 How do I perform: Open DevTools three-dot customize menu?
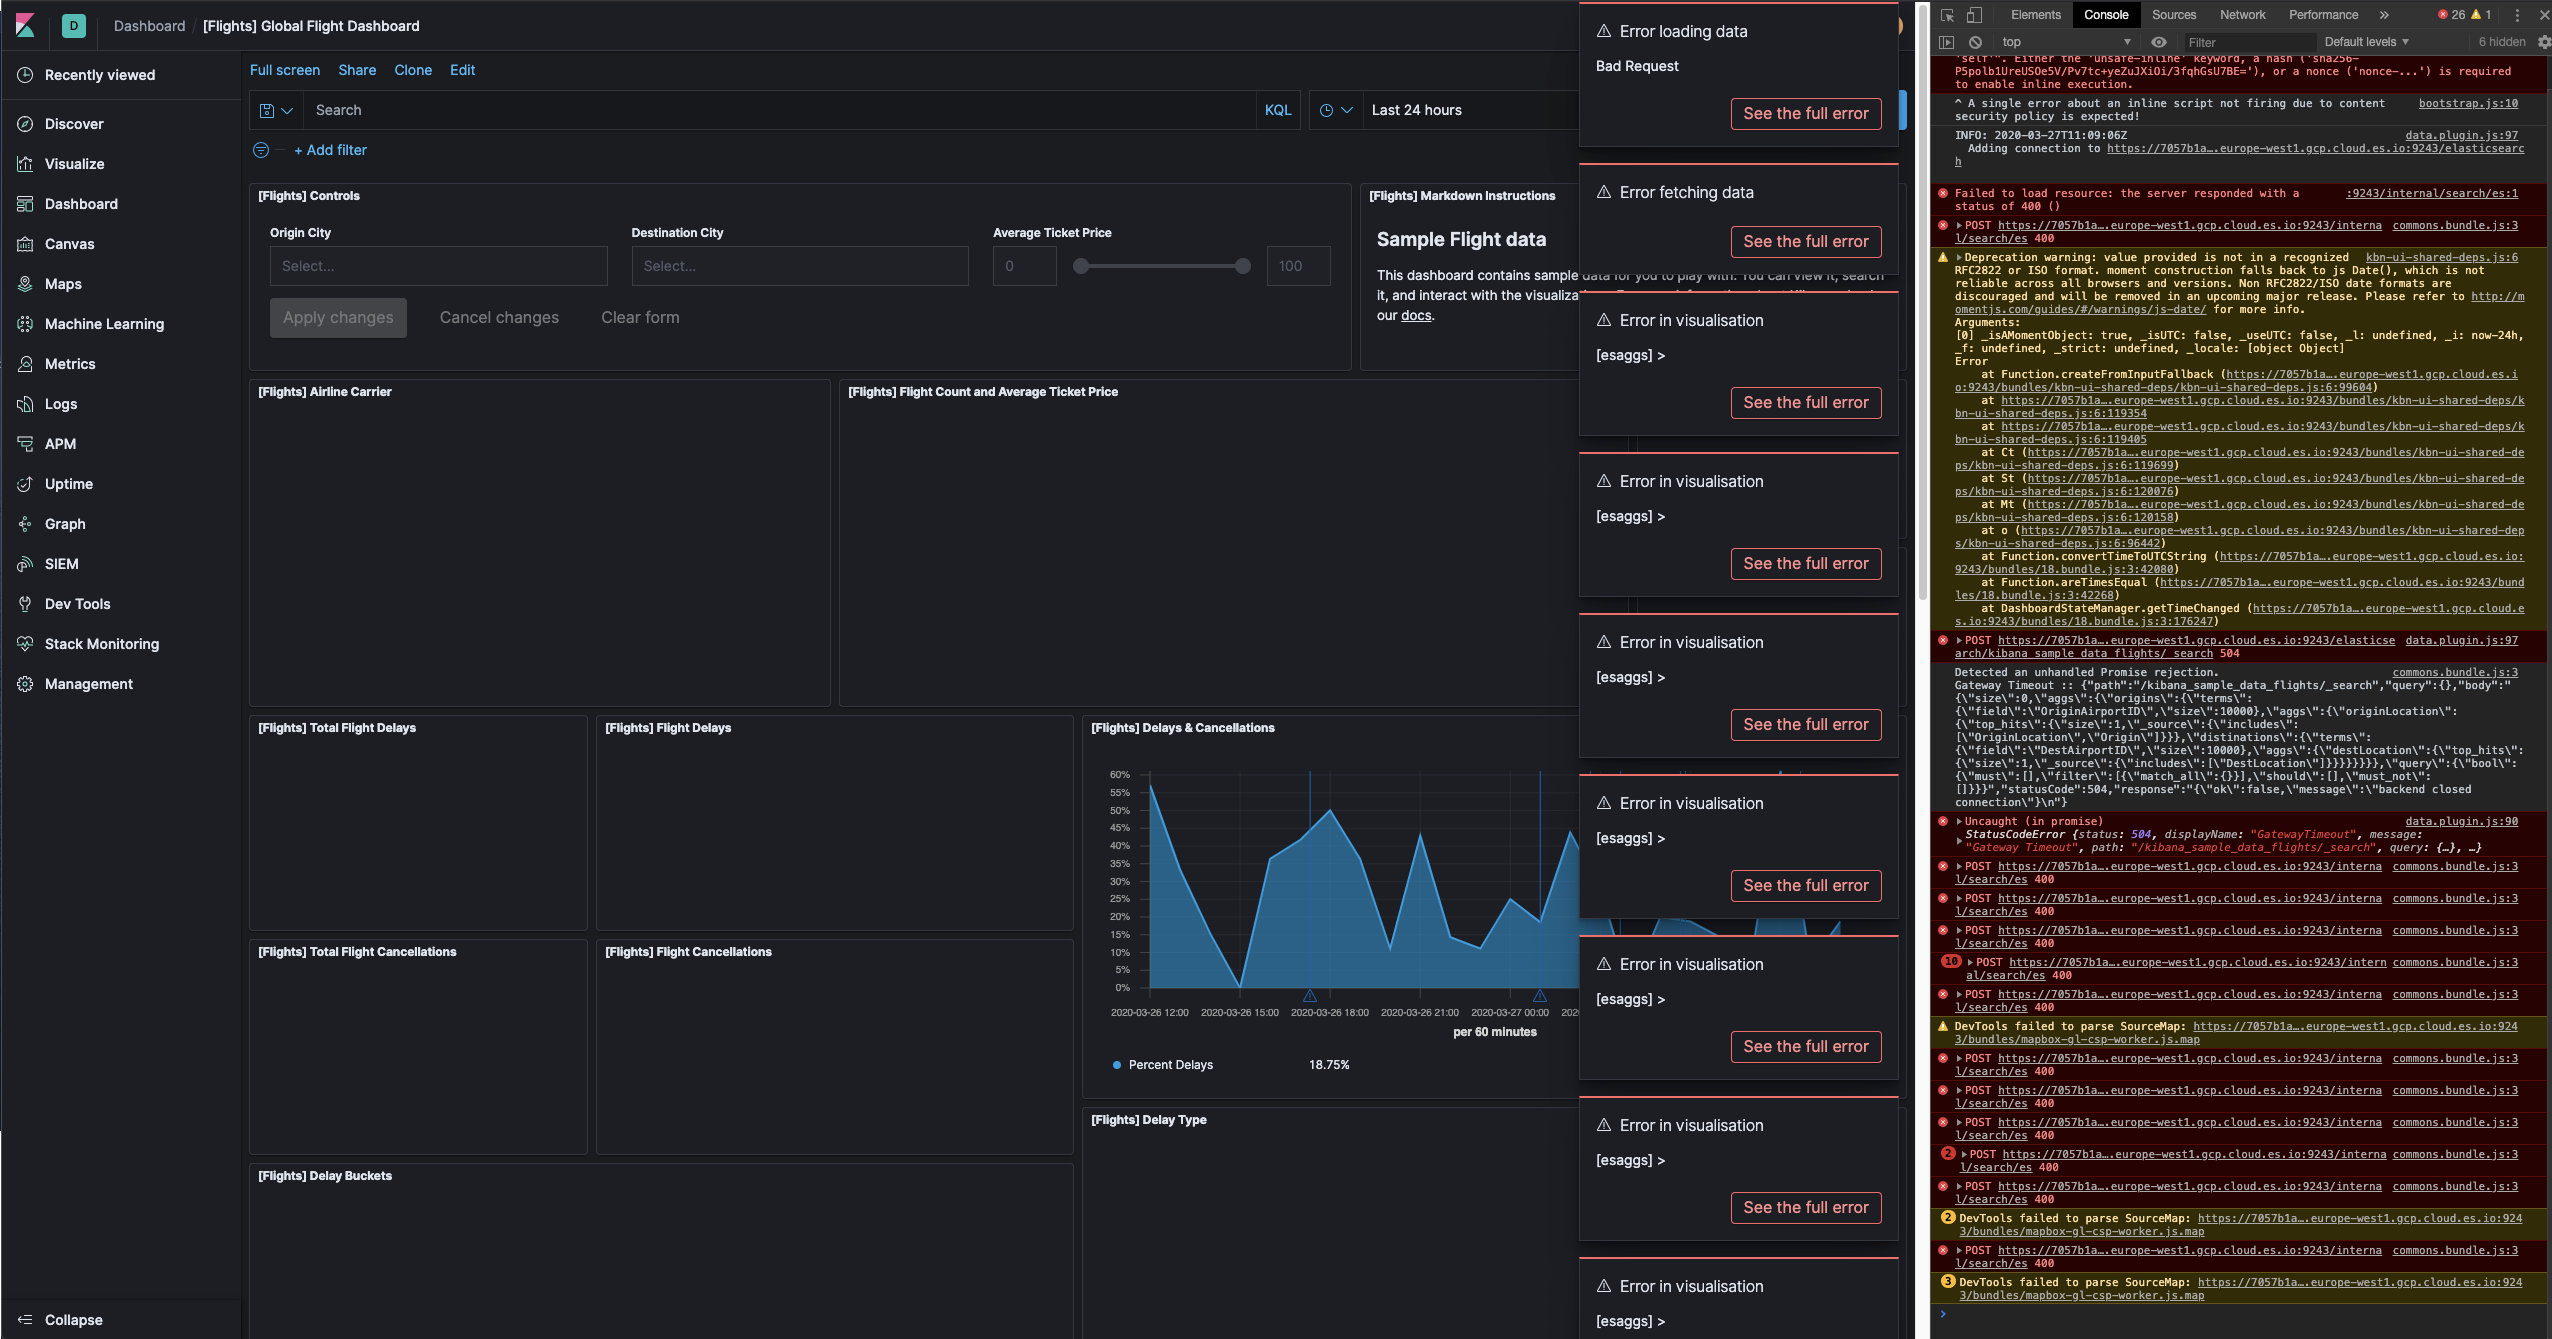2517,15
